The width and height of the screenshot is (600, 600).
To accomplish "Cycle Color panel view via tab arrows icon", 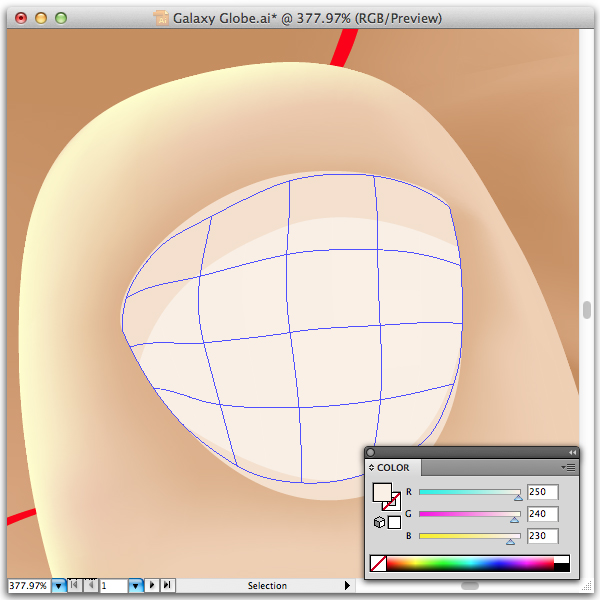I will (371, 468).
